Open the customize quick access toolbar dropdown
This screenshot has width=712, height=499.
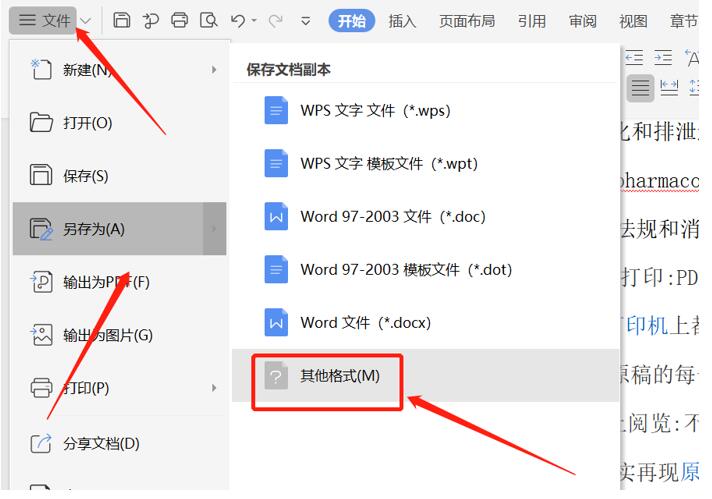click(x=306, y=21)
